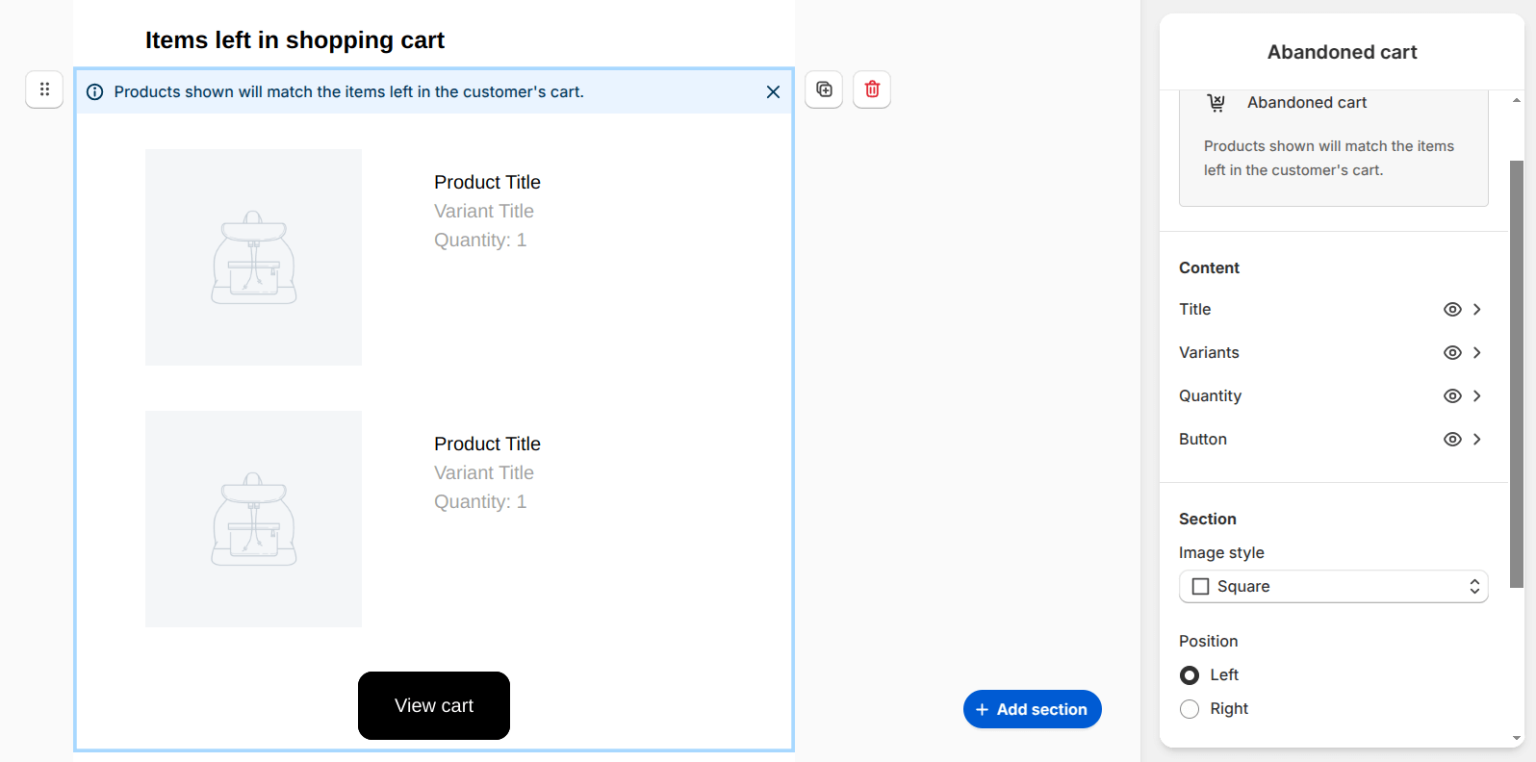
Task: Click the first product placeholder image
Action: point(253,256)
